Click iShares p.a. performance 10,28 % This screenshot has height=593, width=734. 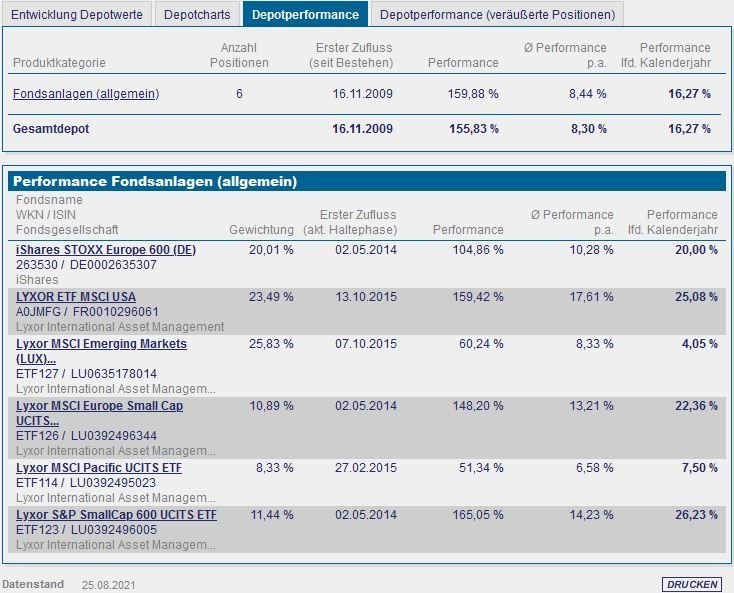click(591, 250)
